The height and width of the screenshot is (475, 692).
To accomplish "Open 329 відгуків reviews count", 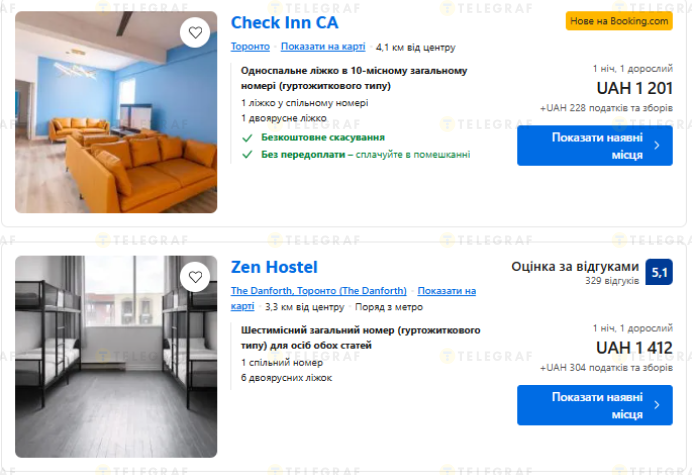I will coord(611,281).
